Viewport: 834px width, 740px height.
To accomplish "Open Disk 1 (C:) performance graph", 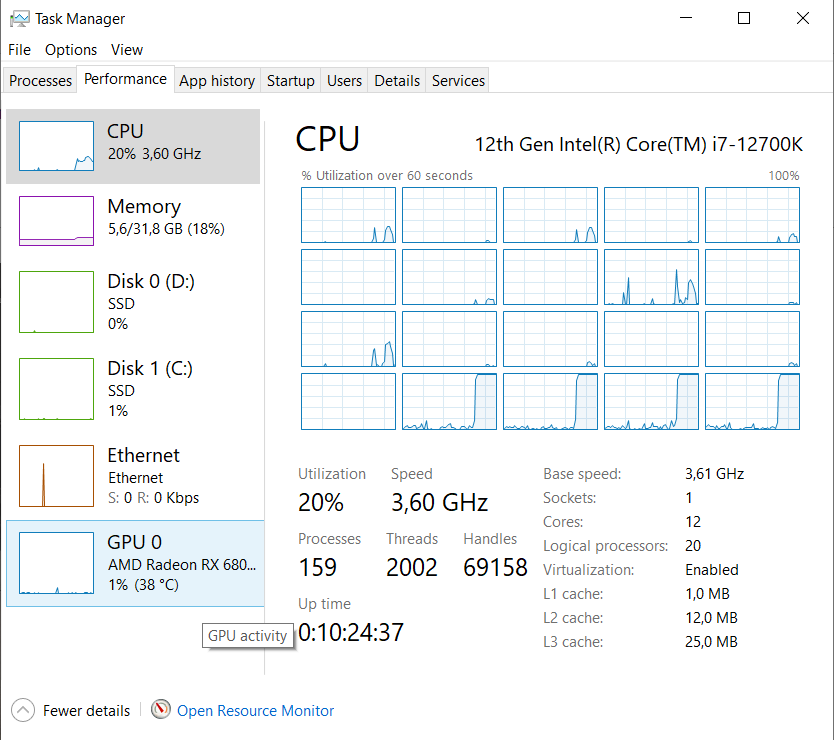I will [x=56, y=389].
